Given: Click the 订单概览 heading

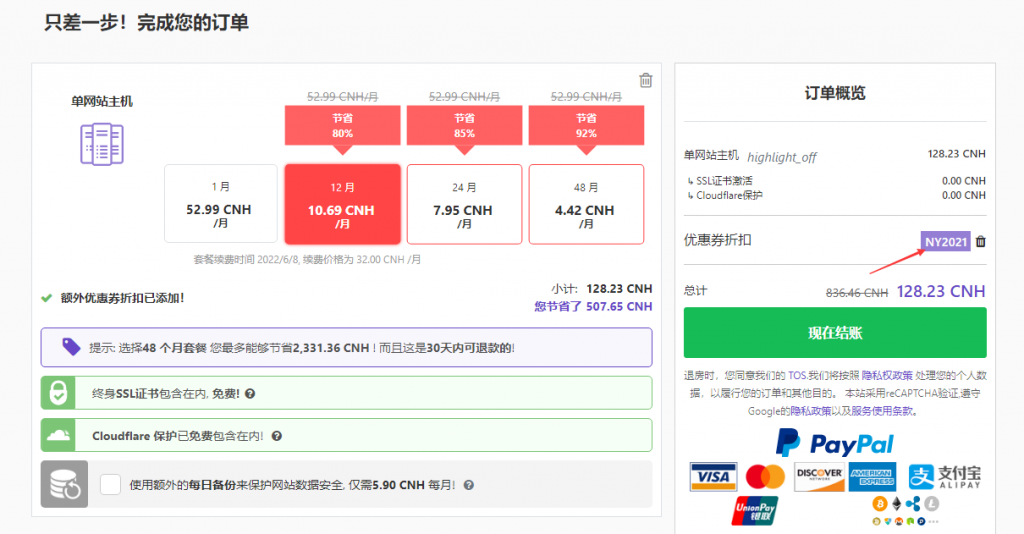Looking at the screenshot, I should coord(835,93).
